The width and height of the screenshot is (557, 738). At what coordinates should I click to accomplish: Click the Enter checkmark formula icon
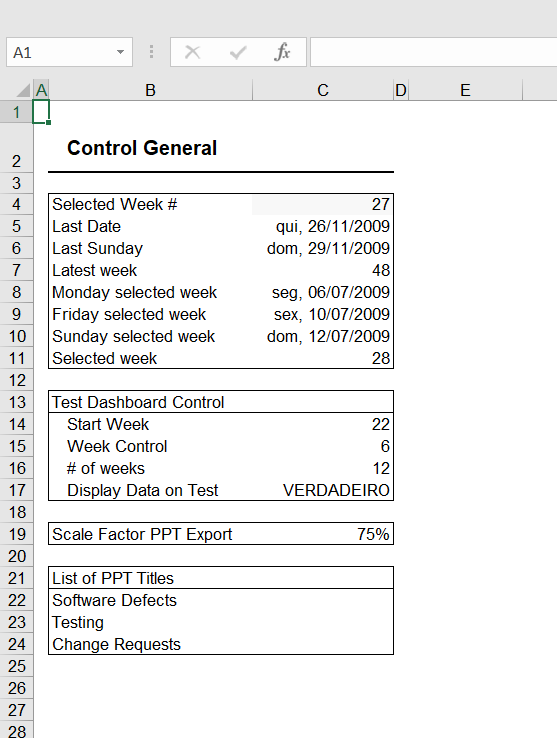238,52
